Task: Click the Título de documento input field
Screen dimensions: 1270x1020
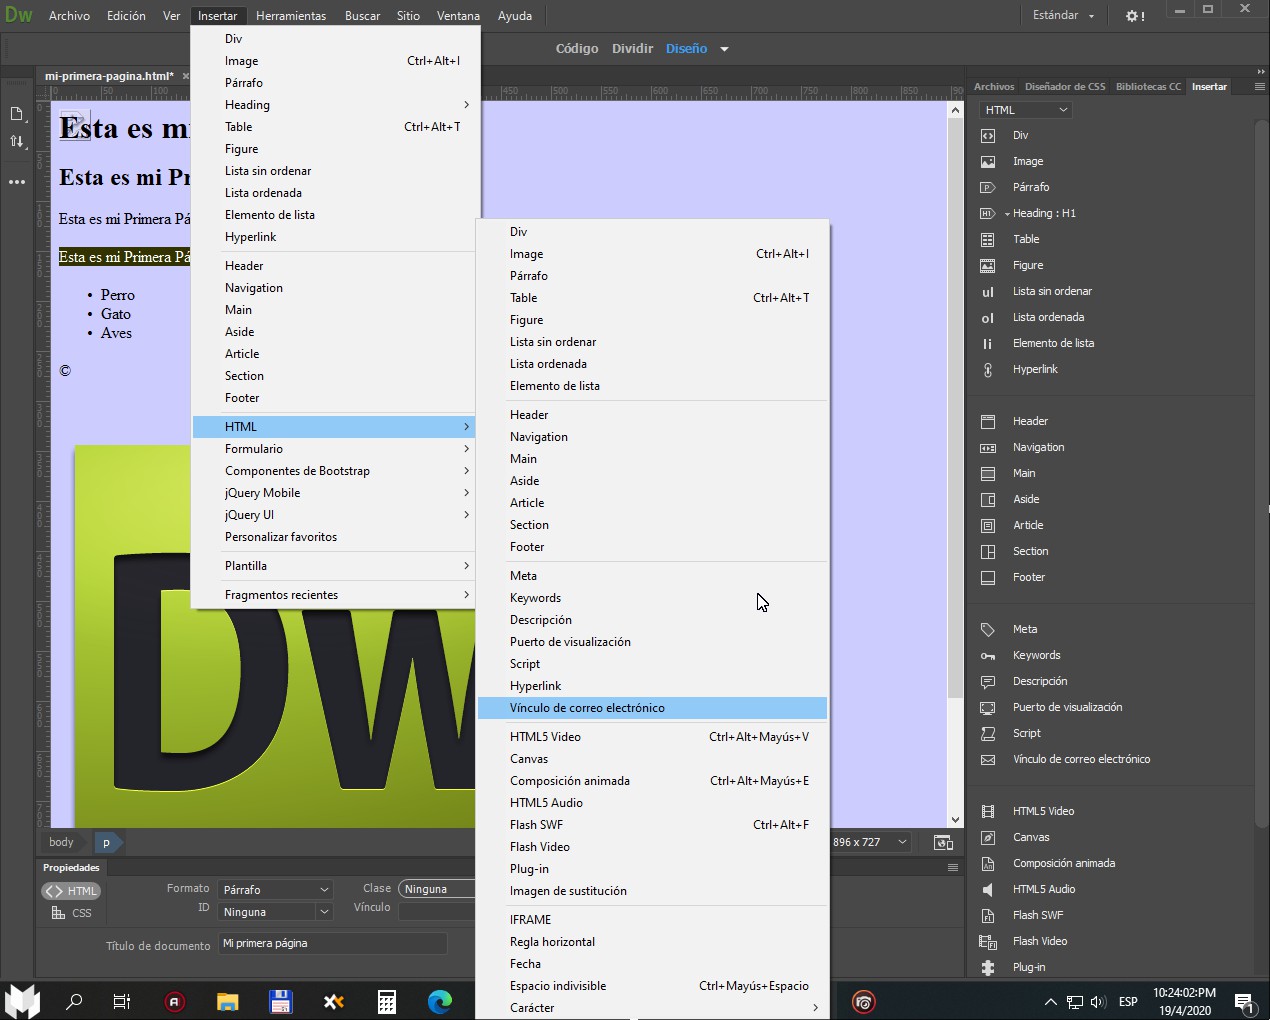Action: pyautogui.click(x=332, y=944)
